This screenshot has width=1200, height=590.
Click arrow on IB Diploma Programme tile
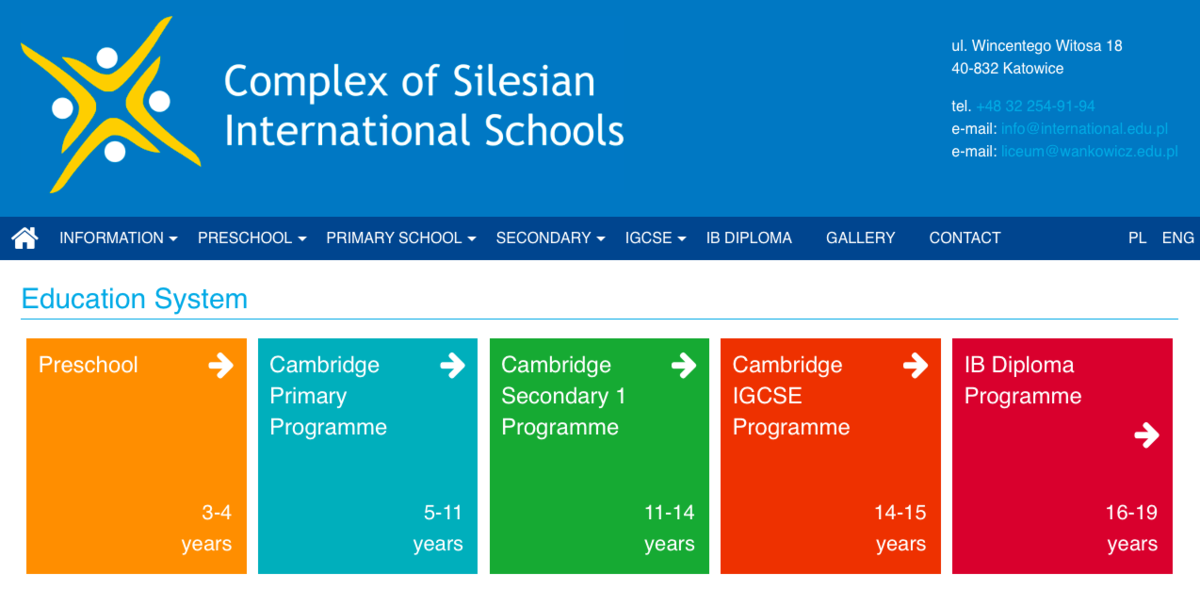coord(1147,435)
